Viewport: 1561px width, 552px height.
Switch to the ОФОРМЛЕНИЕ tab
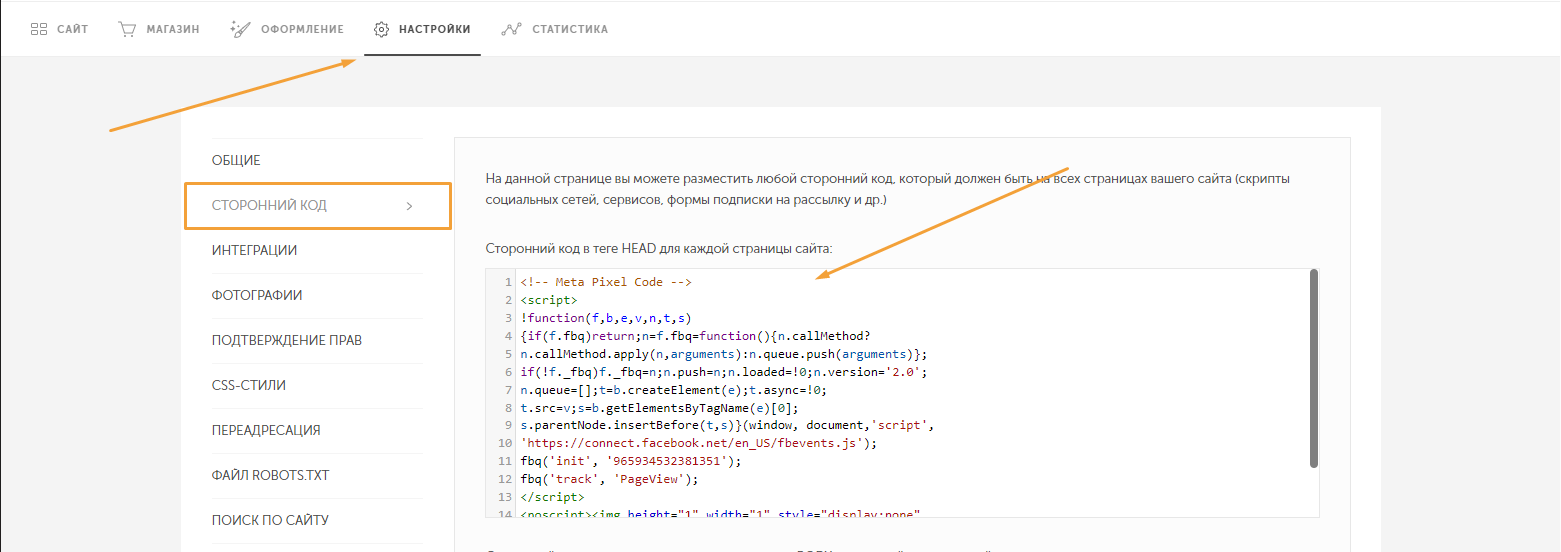click(x=287, y=29)
